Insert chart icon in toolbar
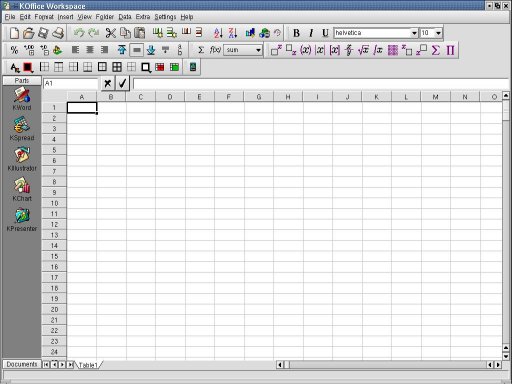Screen dimensions: 512x384 point(250,33)
